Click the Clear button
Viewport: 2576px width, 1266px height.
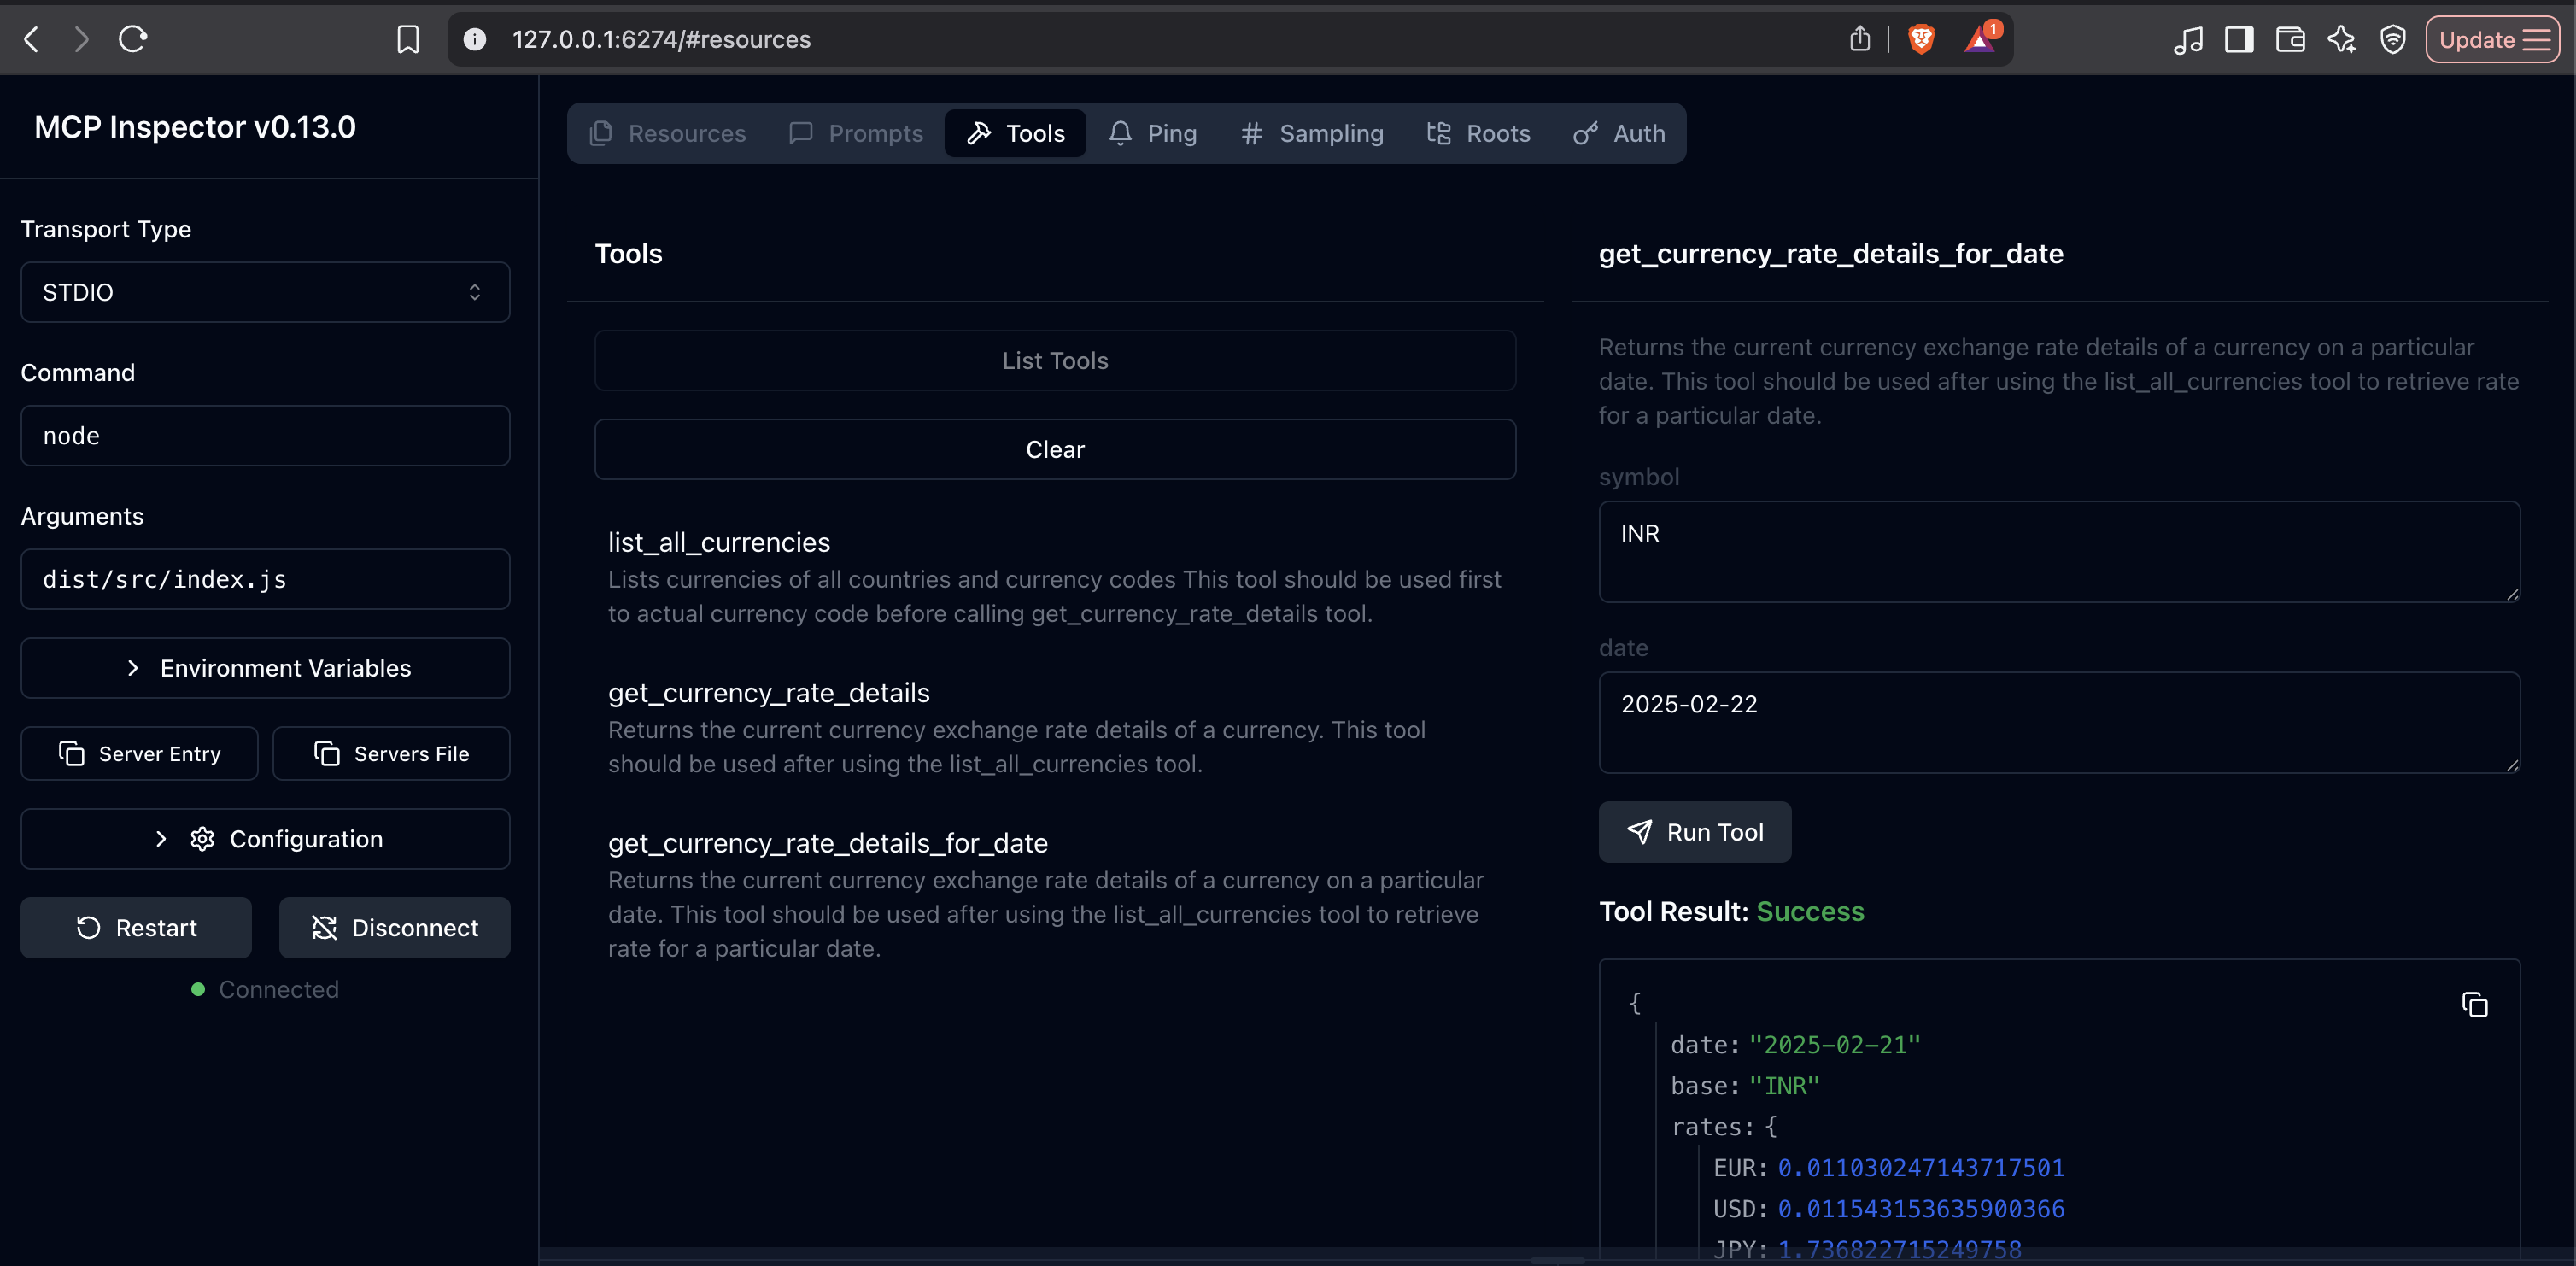[1055, 450]
